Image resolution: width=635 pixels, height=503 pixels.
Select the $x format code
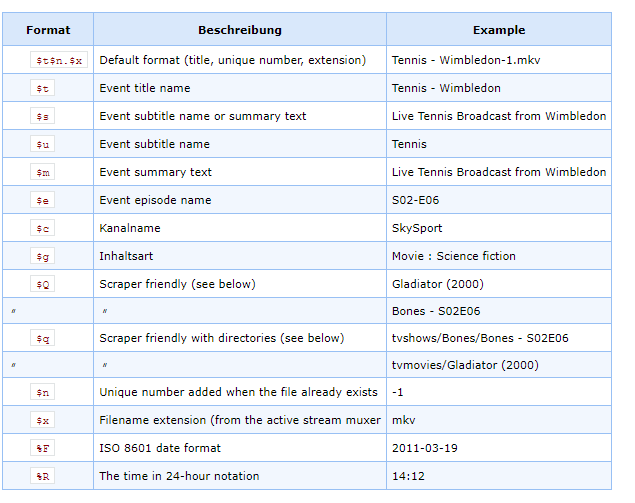click(43, 420)
